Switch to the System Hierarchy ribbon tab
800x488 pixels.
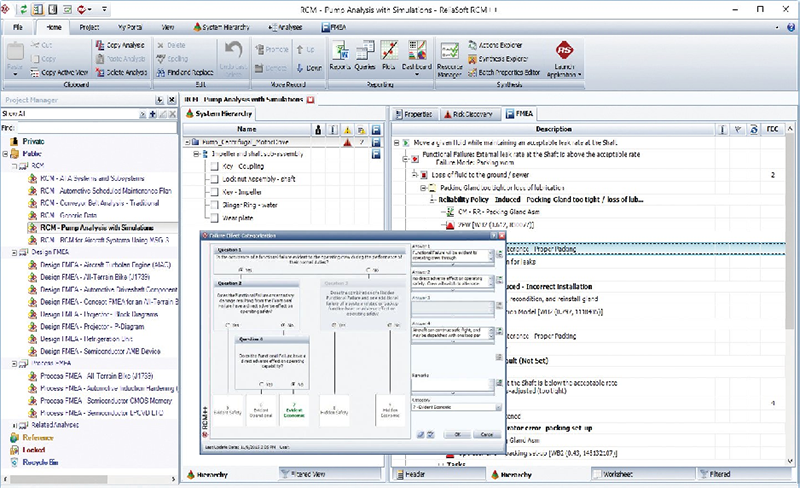(x=221, y=27)
